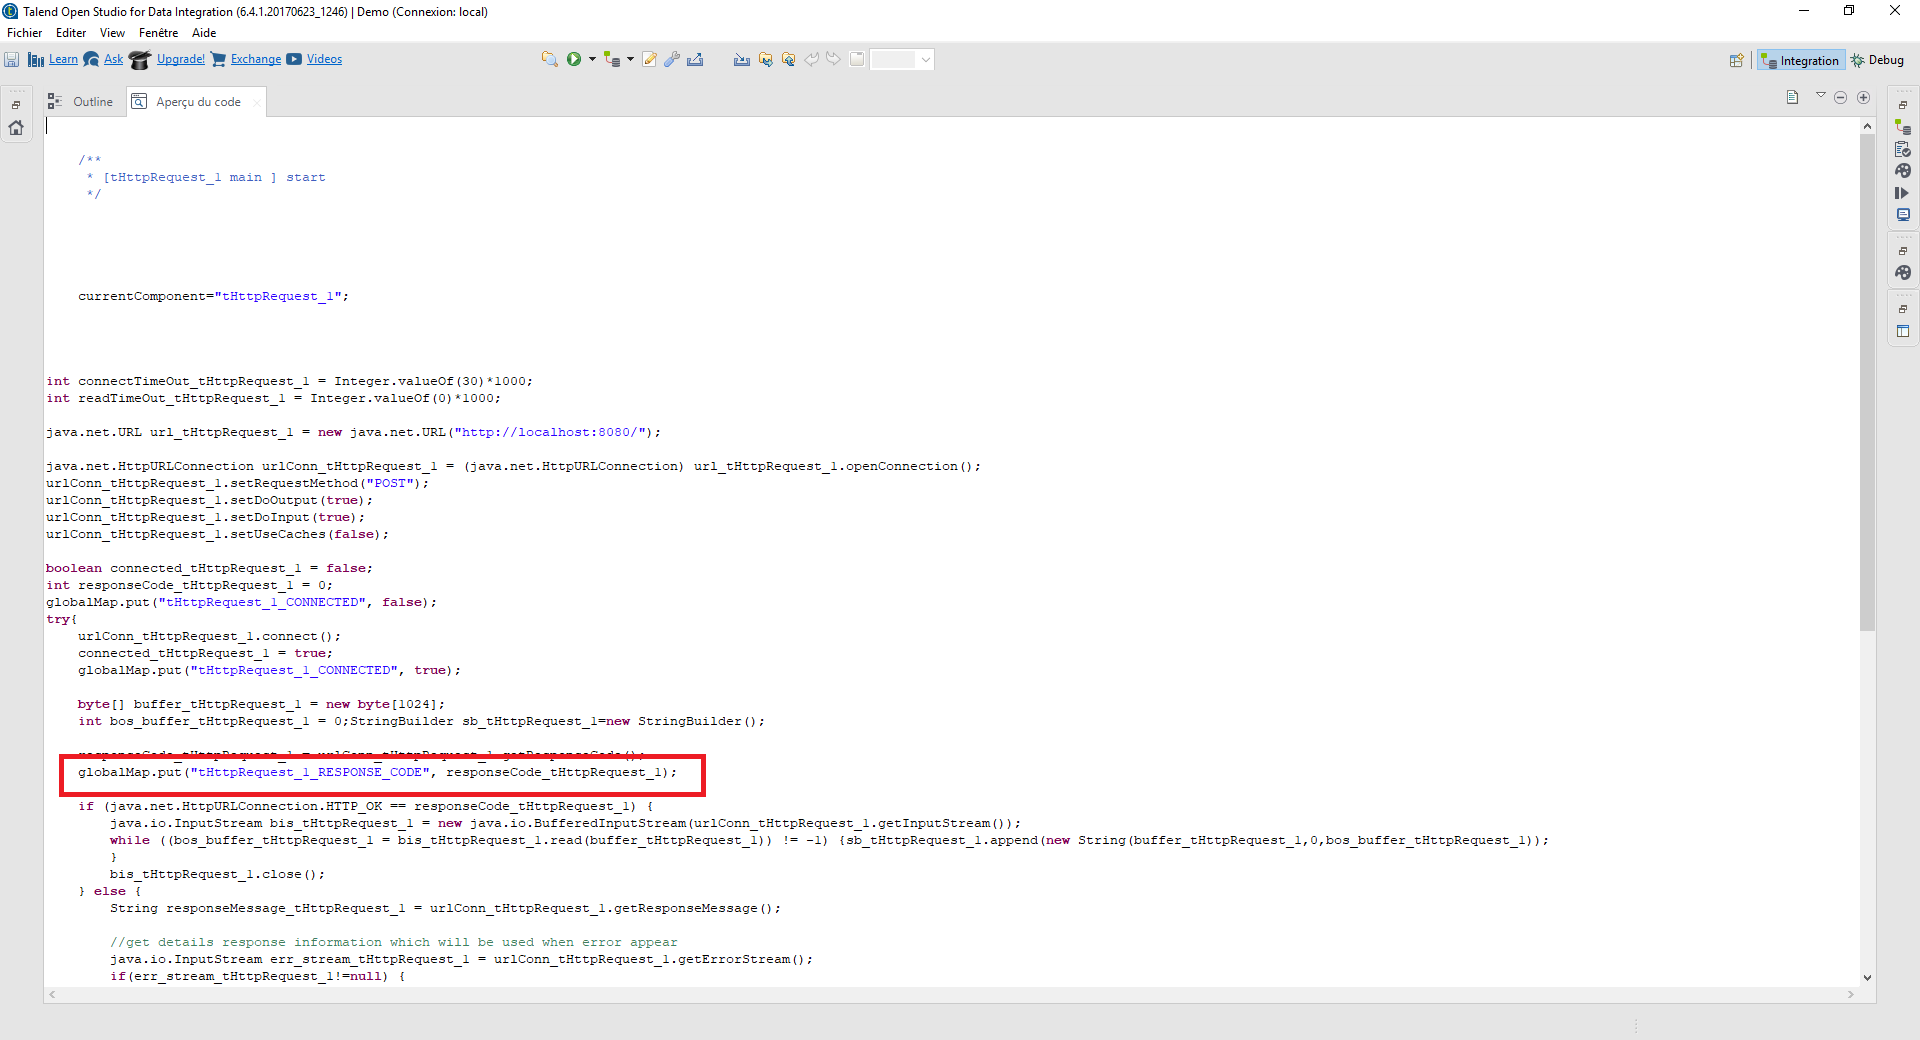The height and width of the screenshot is (1040, 1920).
Task: Click the shopping cart Exchange icon
Action: click(x=218, y=60)
